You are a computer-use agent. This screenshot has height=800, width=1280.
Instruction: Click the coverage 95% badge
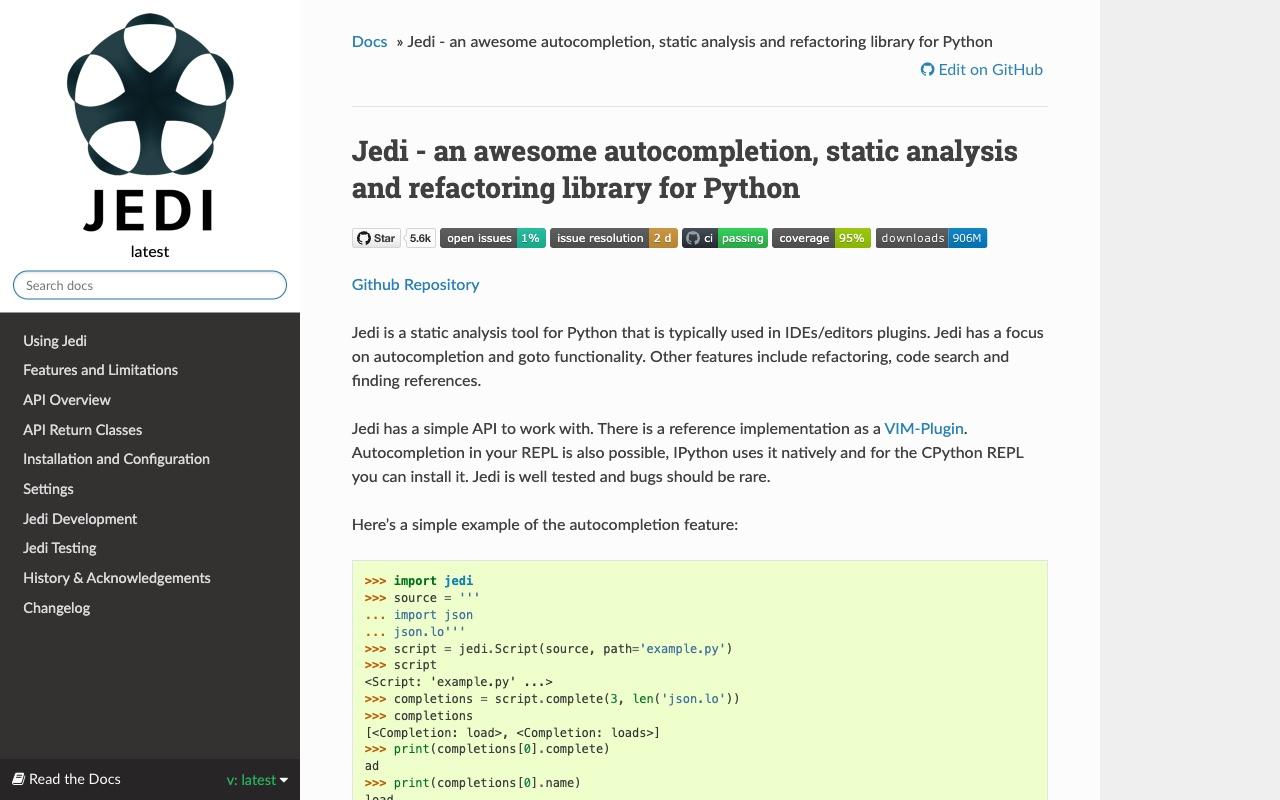pos(821,238)
